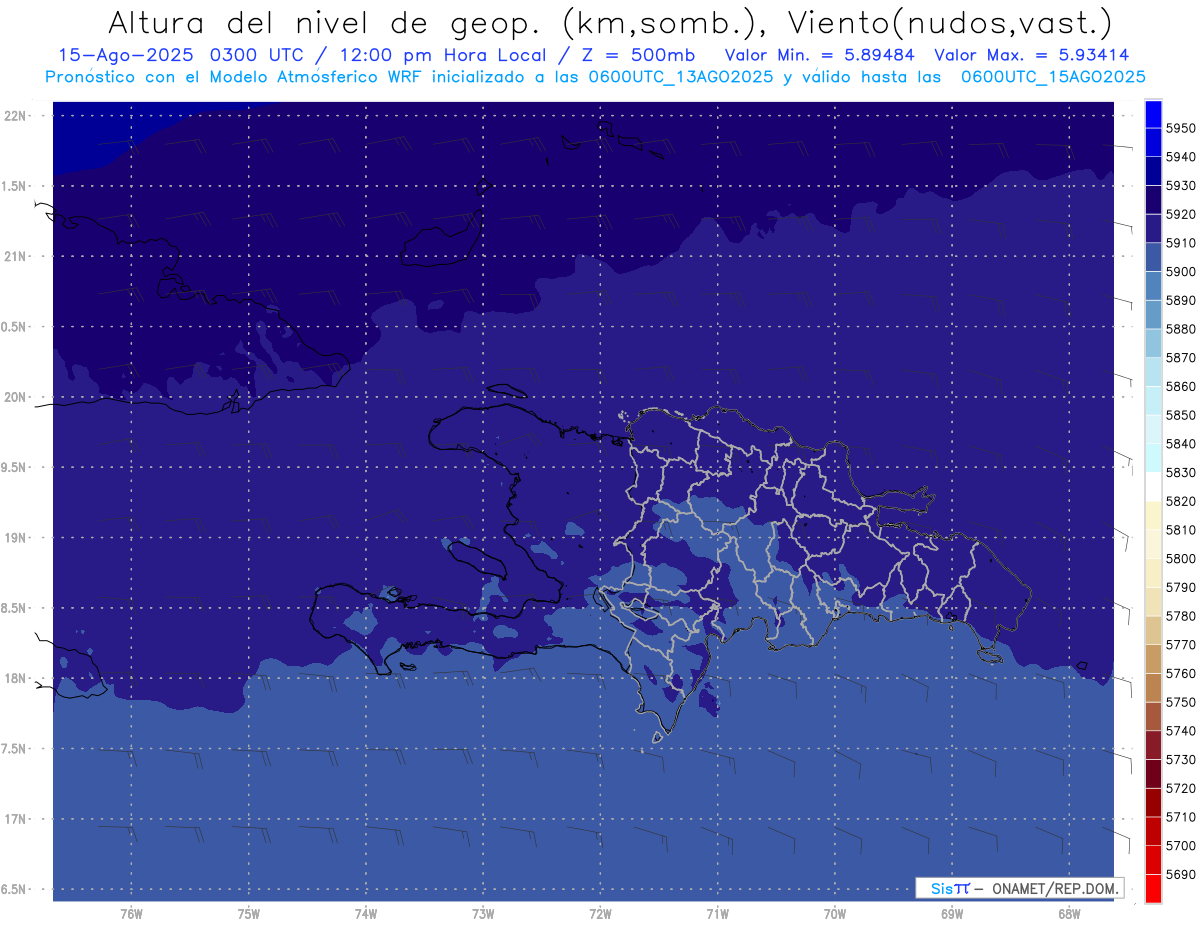This screenshot has width=1200, height=927.
Task: Click the '5690' color bar label
Action: 1180,874
